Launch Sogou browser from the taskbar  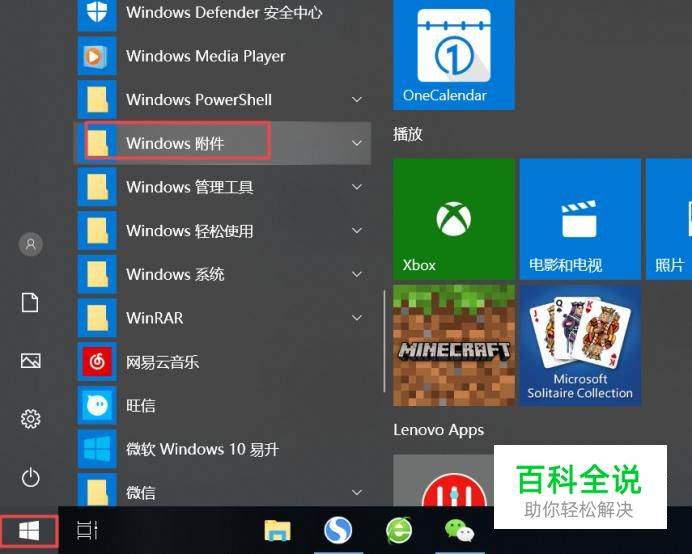pos(338,530)
